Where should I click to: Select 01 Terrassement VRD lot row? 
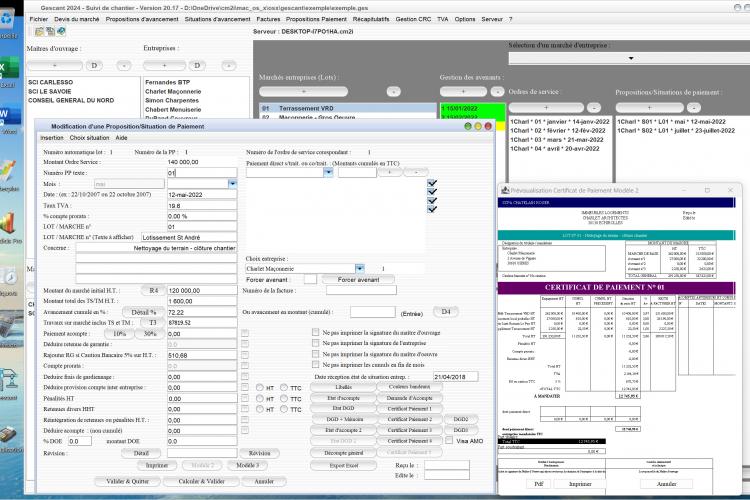(348, 109)
